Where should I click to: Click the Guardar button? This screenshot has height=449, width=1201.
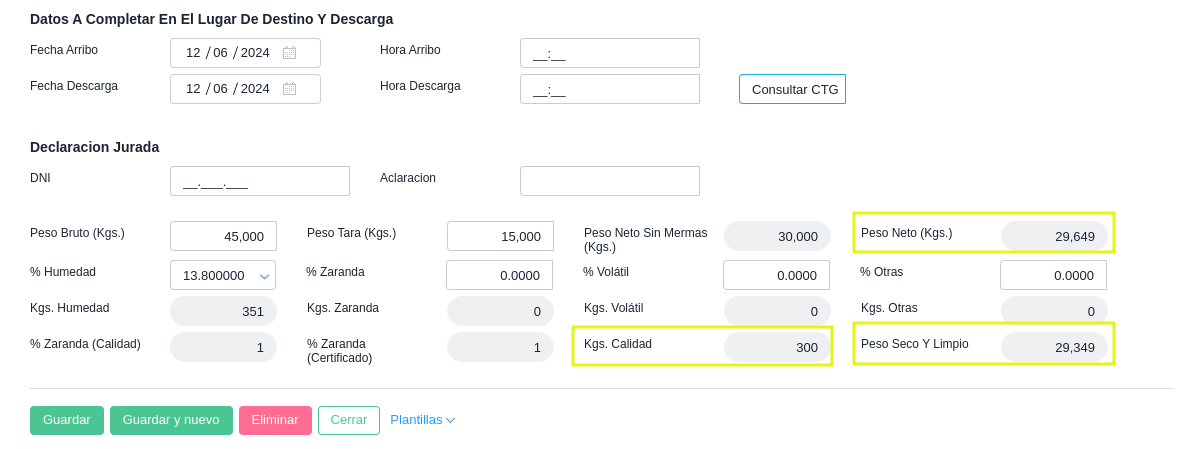[67, 420]
